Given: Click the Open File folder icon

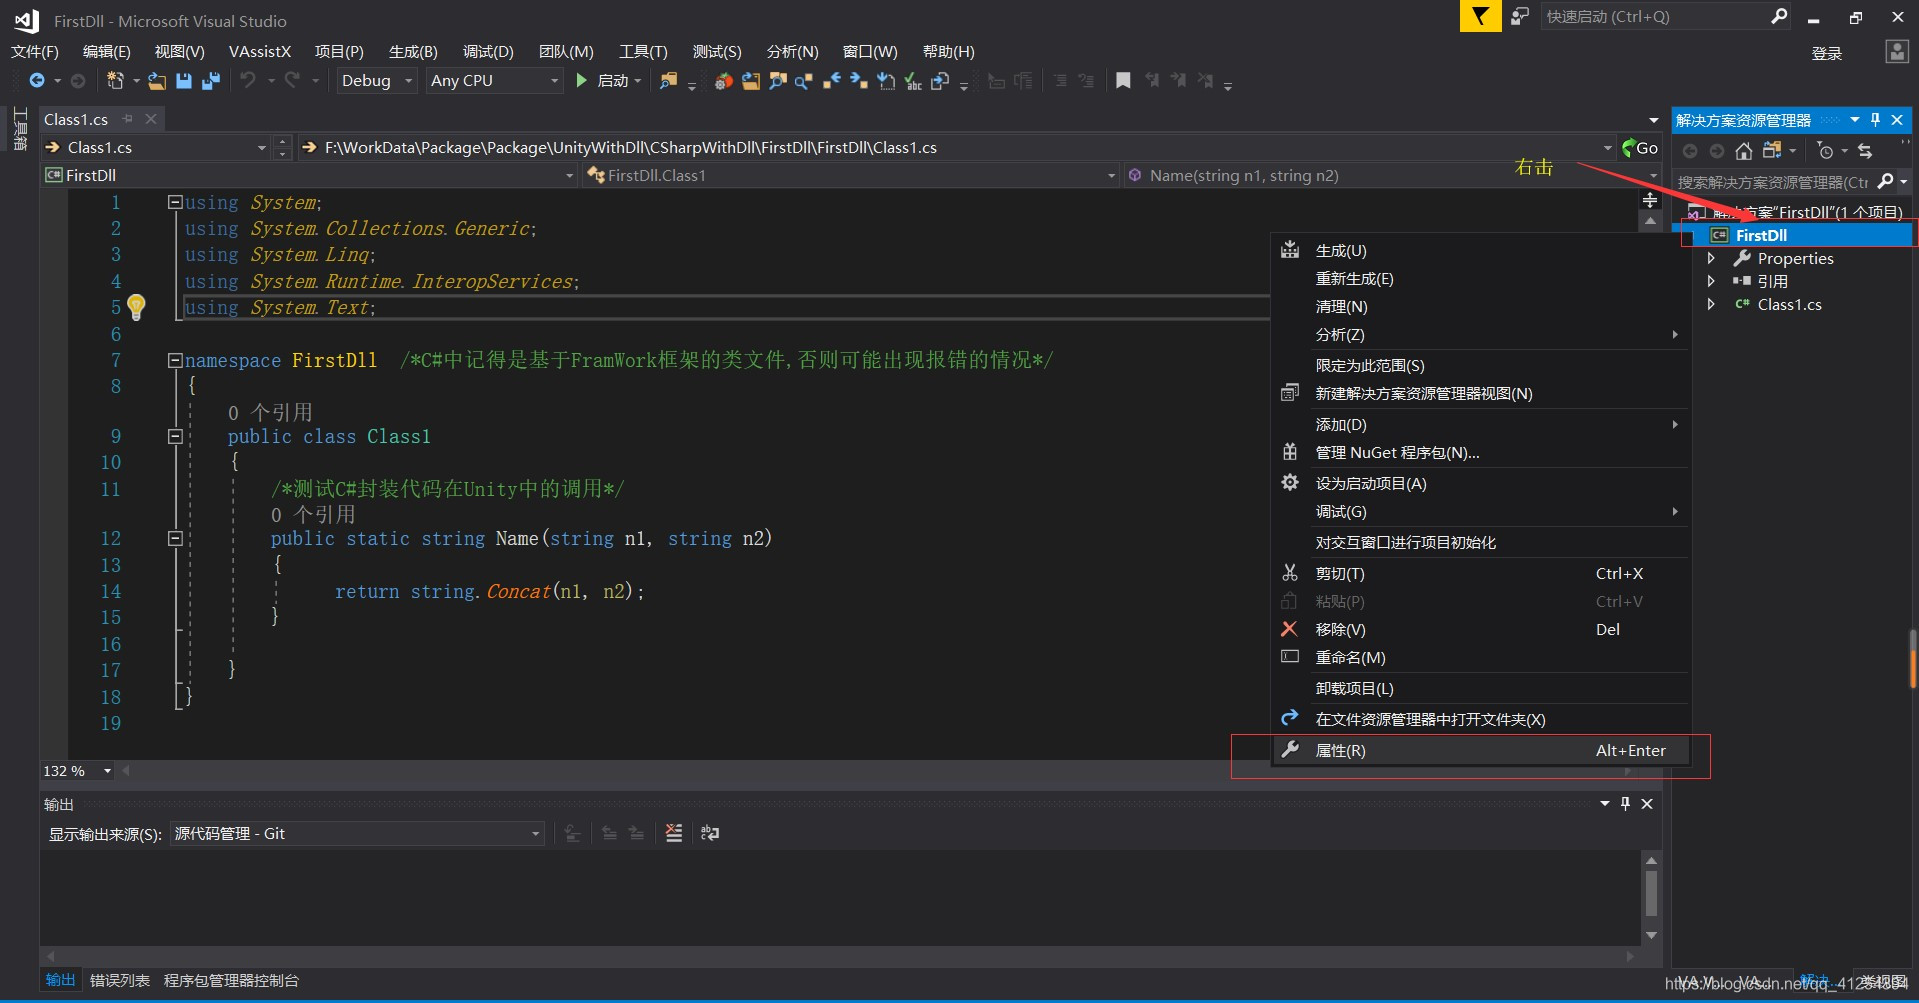Looking at the screenshot, I should (157, 80).
